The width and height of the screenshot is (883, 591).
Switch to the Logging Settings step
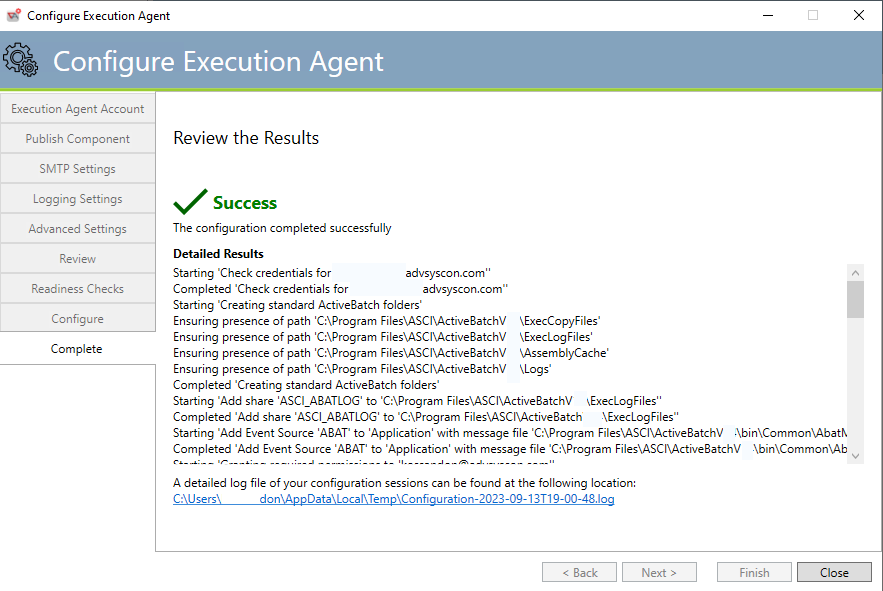(78, 198)
